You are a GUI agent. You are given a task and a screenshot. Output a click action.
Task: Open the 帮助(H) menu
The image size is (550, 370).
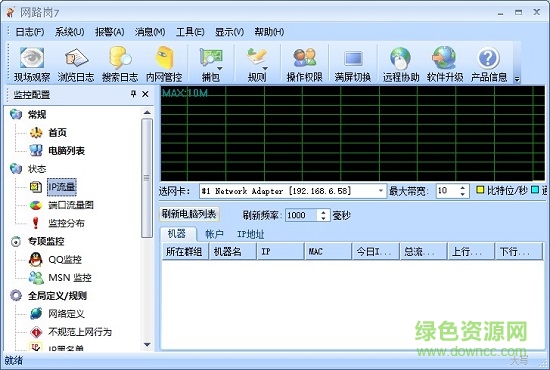point(269,32)
